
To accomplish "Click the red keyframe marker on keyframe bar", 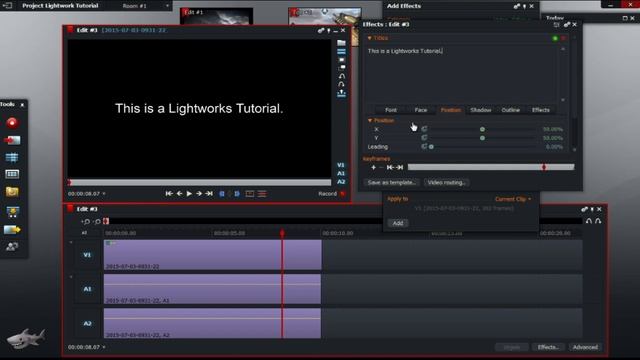I will pyautogui.click(x=544, y=167).
